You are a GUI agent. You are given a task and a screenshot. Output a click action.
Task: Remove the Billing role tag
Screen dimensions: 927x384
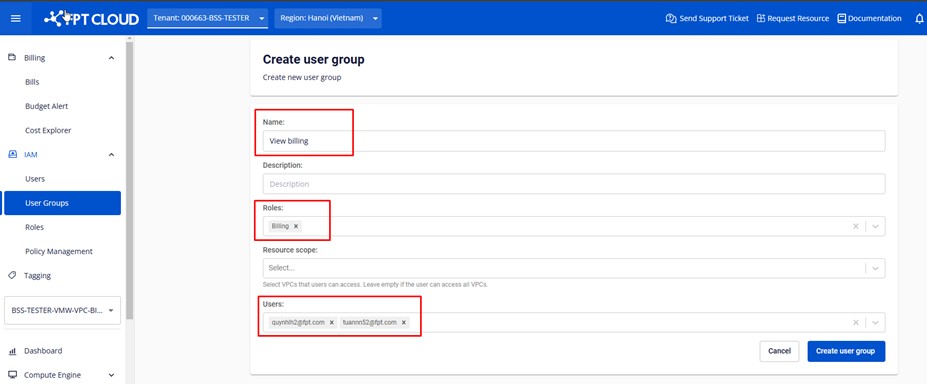coord(296,226)
